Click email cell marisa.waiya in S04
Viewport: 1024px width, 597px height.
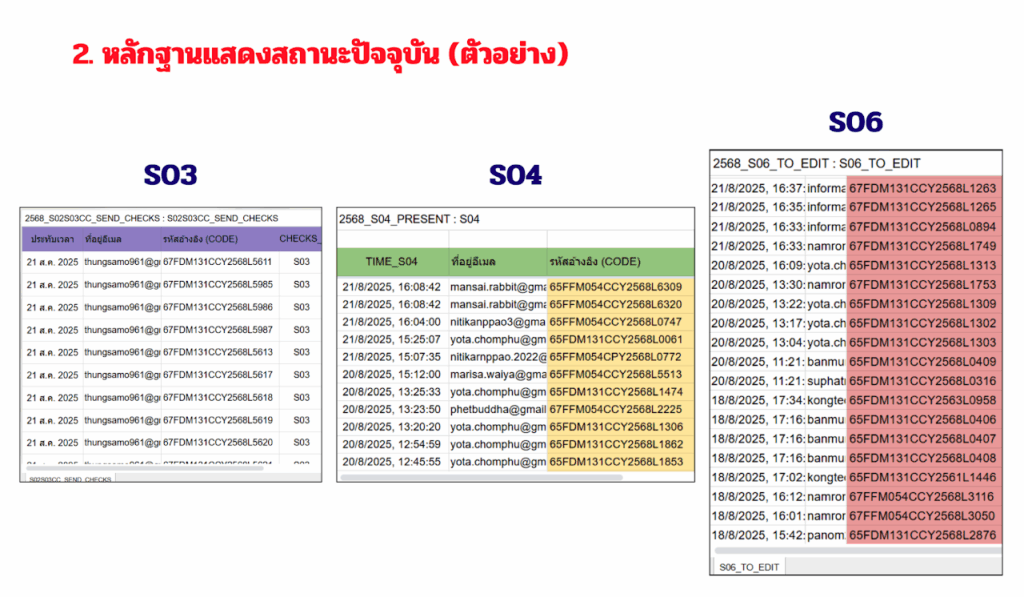[497, 374]
